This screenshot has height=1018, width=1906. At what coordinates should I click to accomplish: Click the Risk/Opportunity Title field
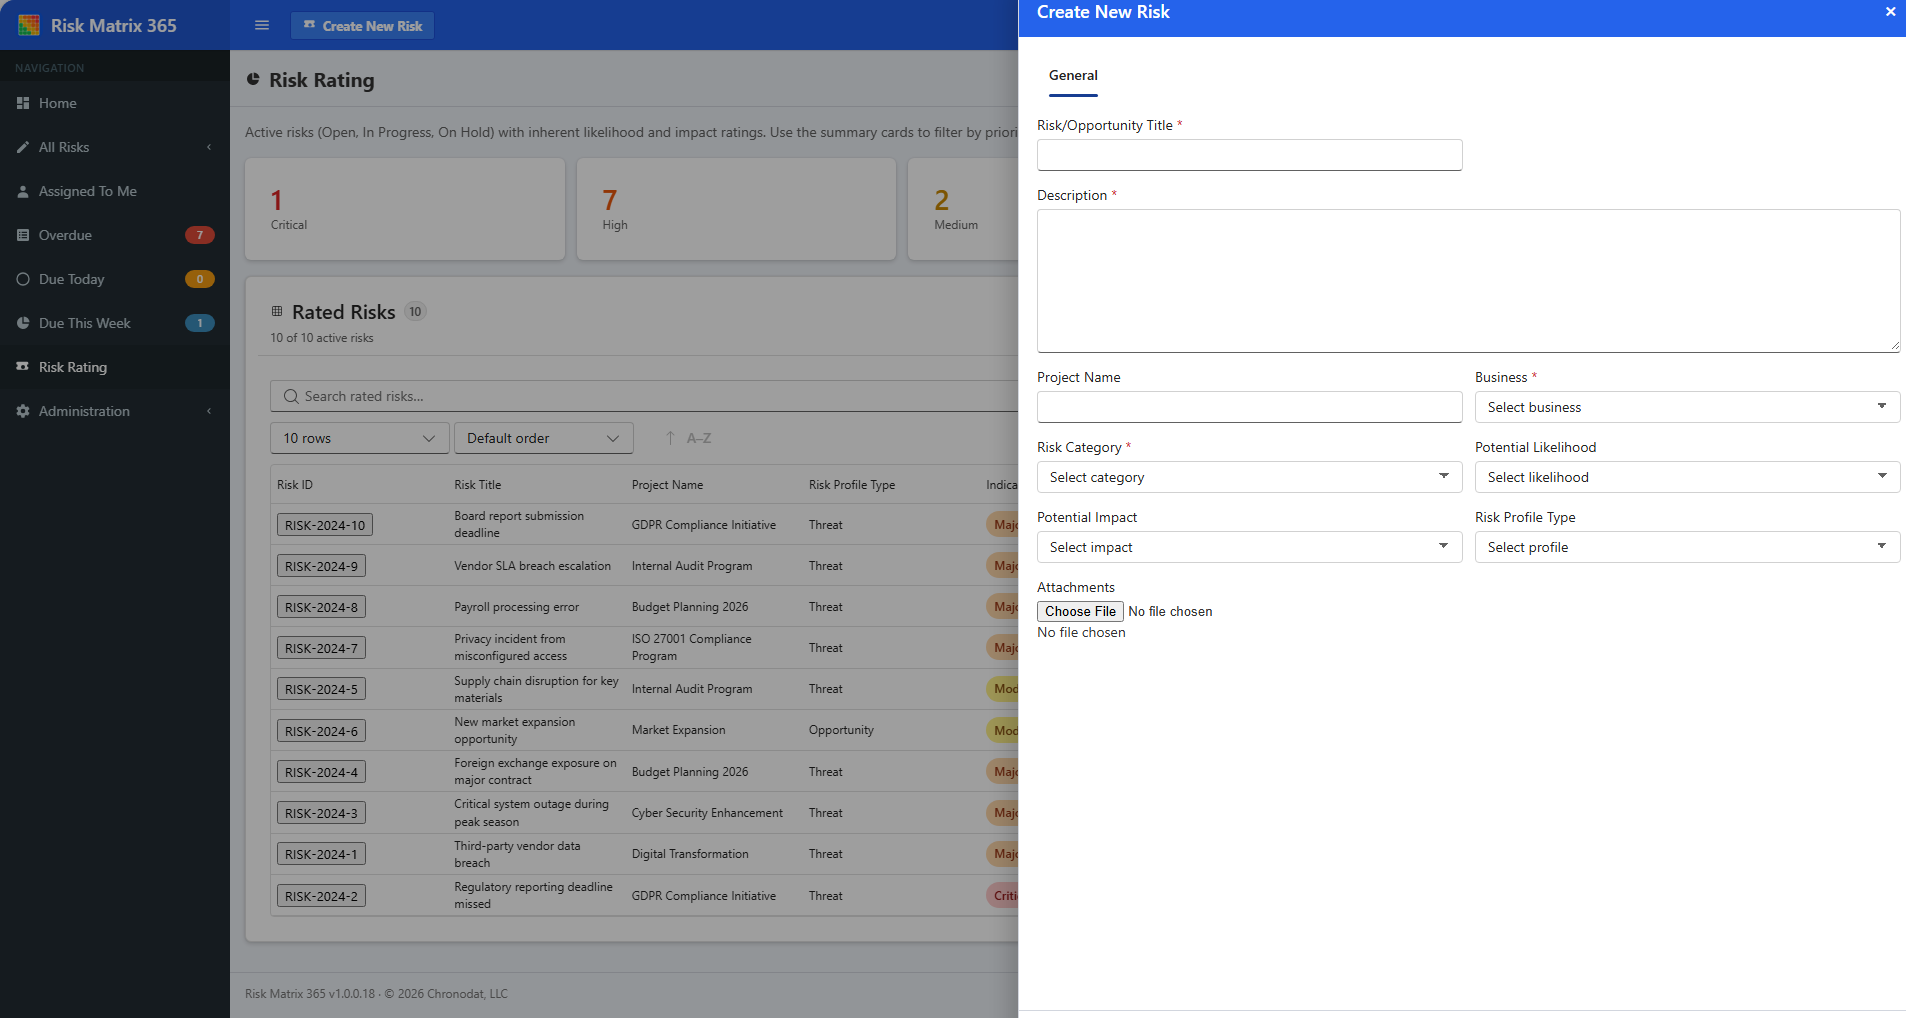[1249, 155]
